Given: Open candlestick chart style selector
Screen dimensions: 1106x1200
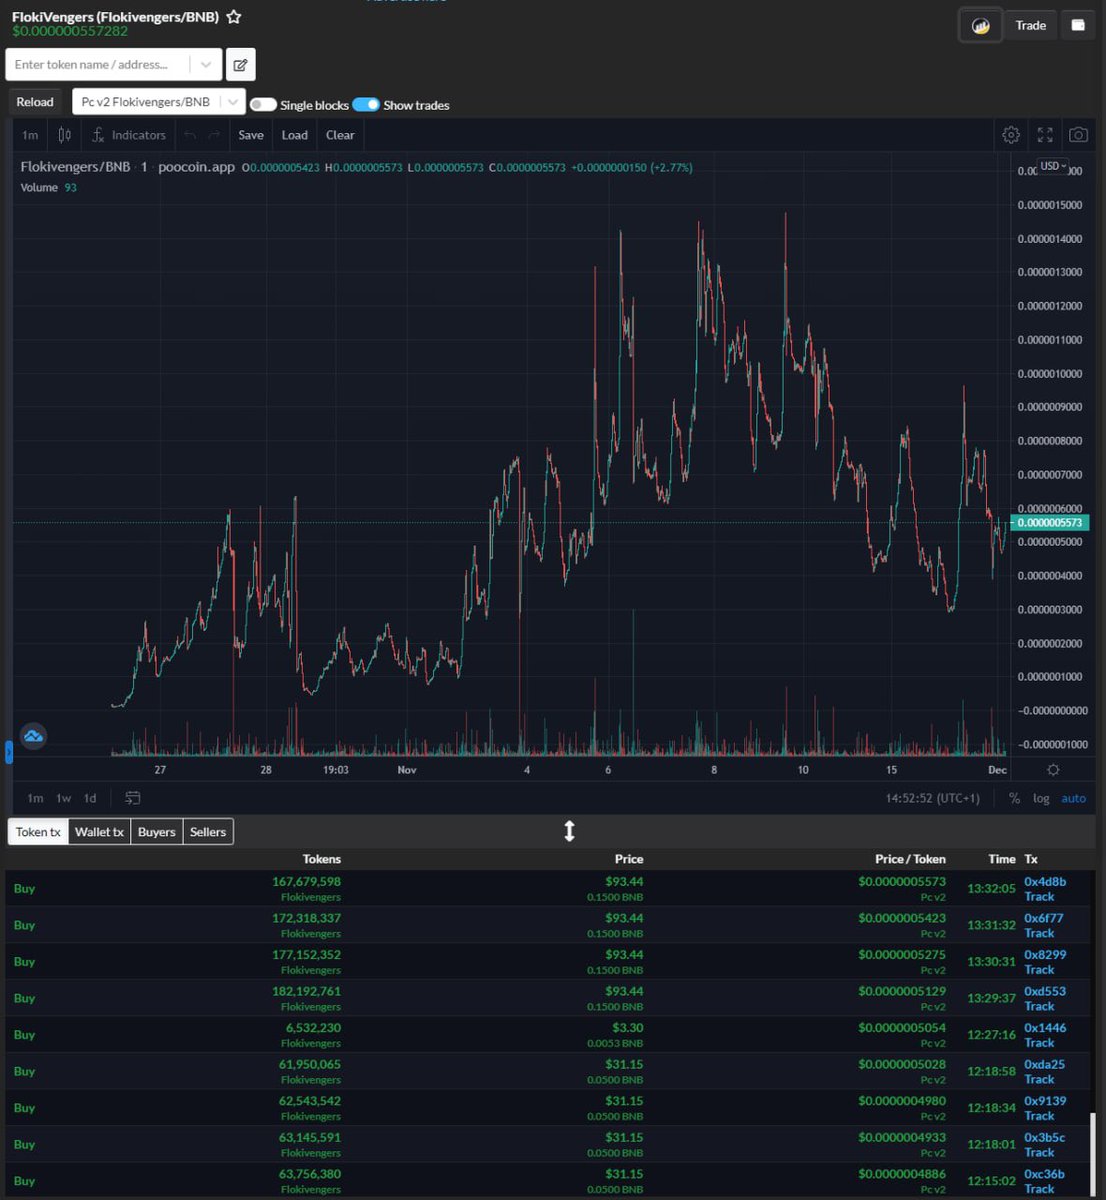Looking at the screenshot, I should pyautogui.click(x=64, y=135).
